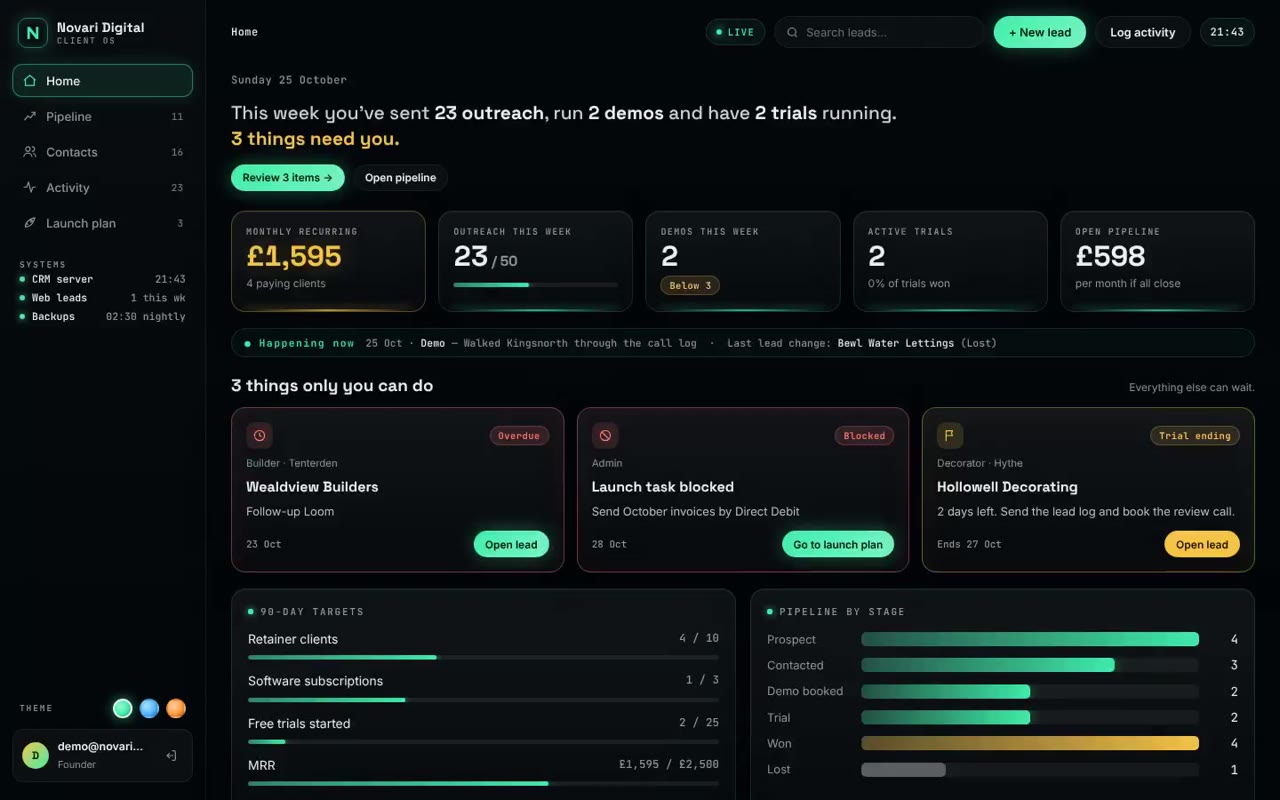Click the Search leads input field

coord(879,32)
